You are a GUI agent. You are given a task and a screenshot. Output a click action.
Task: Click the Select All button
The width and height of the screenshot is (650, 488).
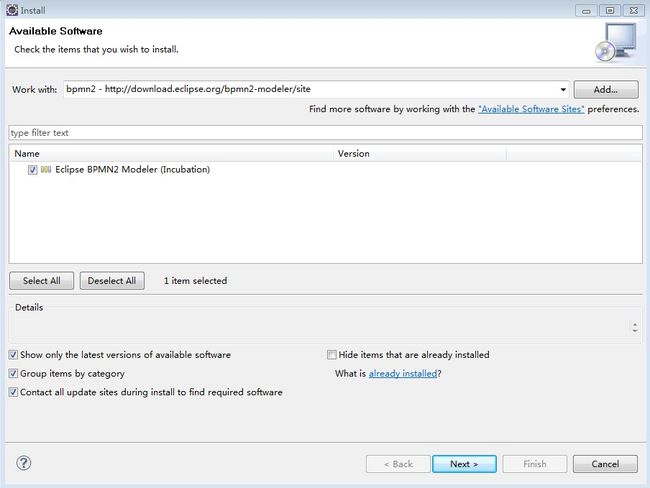(x=41, y=281)
